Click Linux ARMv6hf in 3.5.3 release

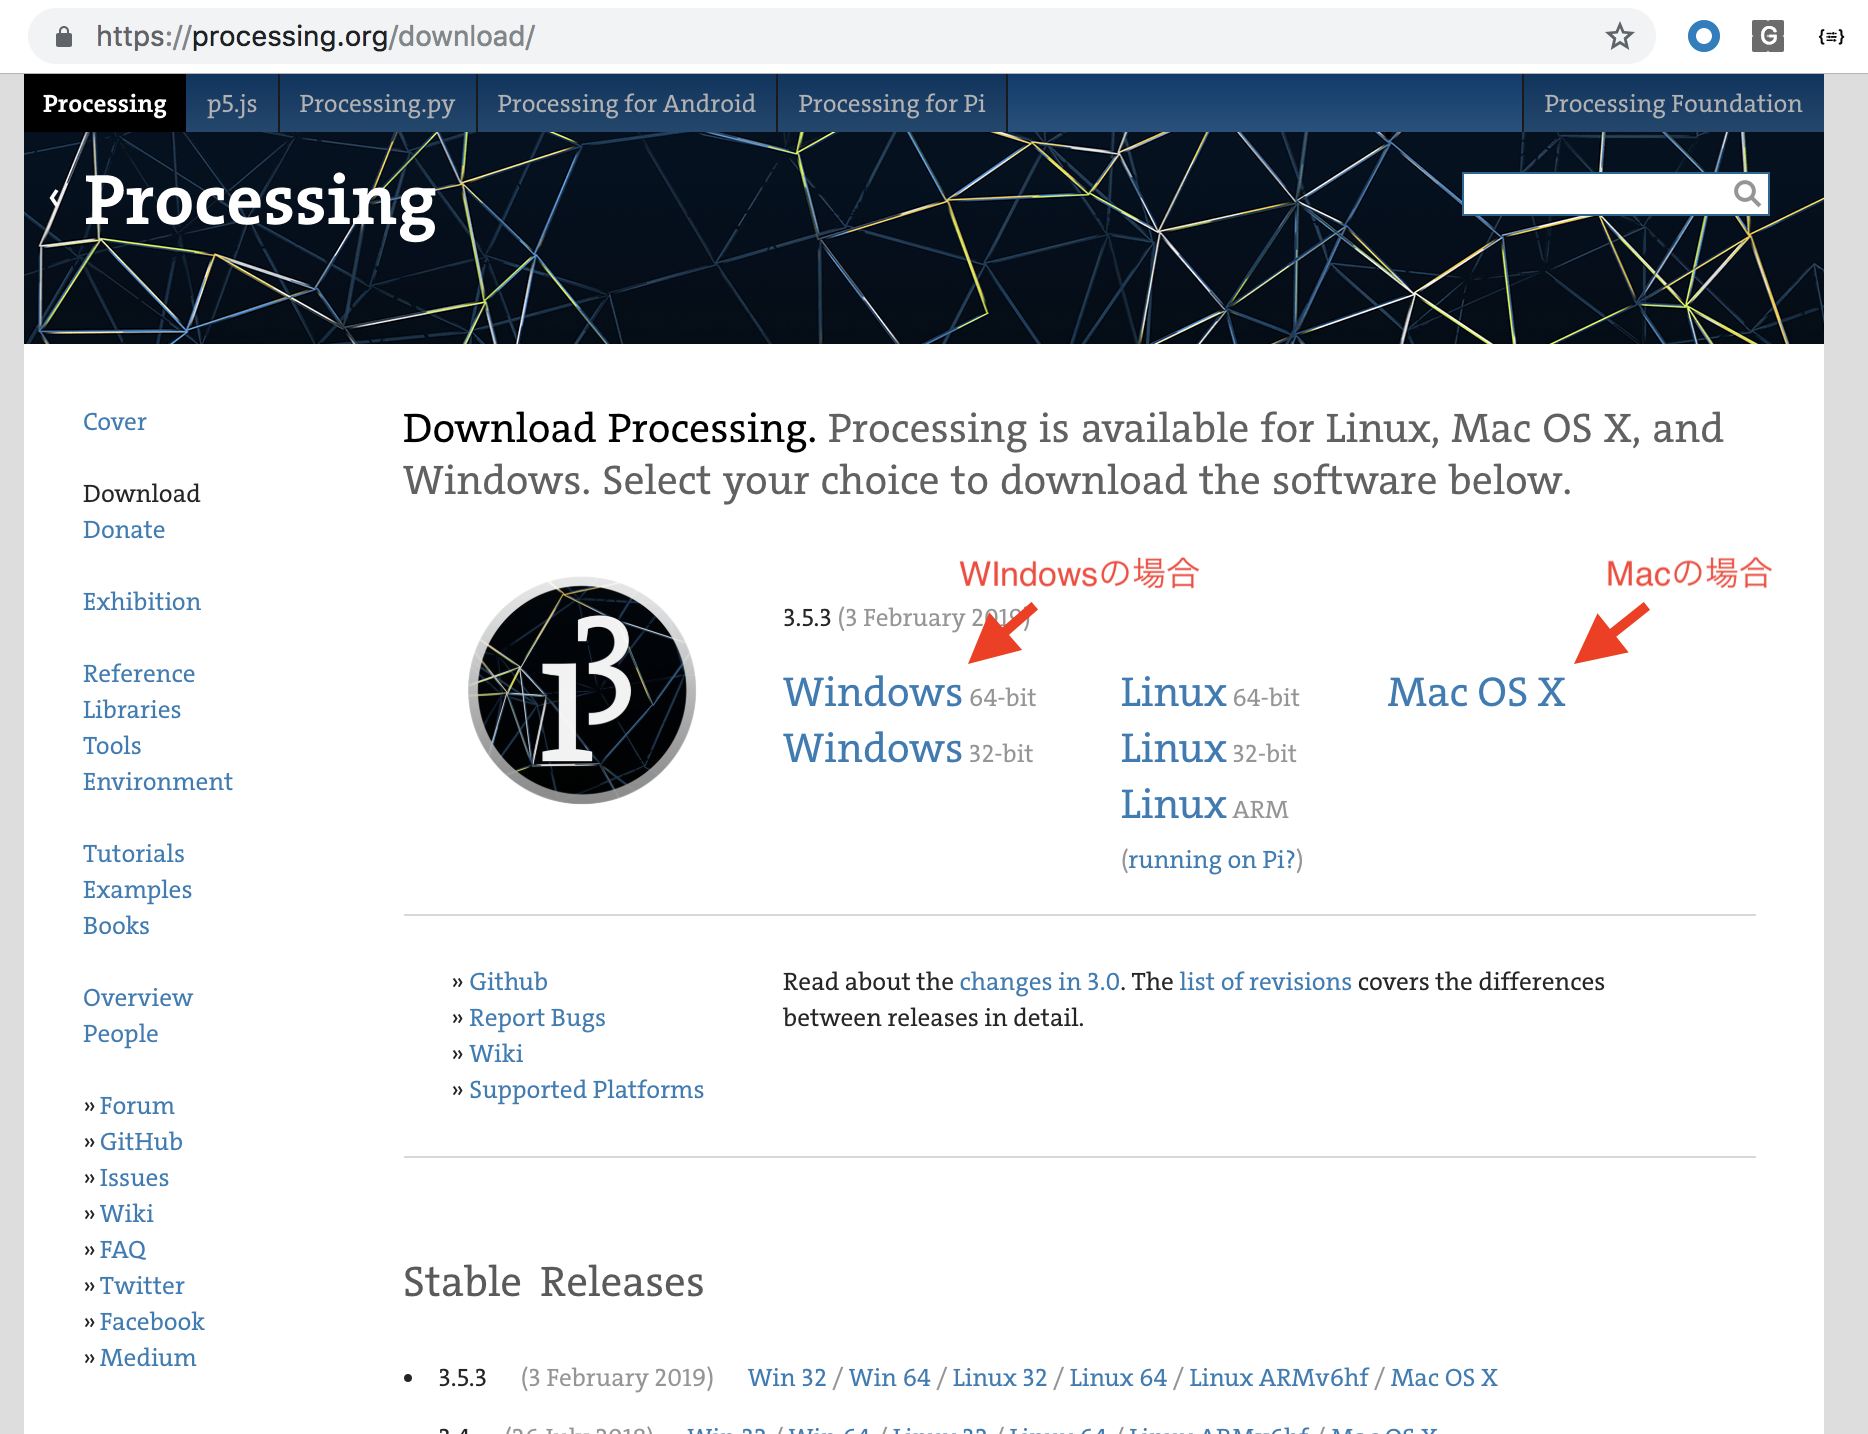1278,1378
